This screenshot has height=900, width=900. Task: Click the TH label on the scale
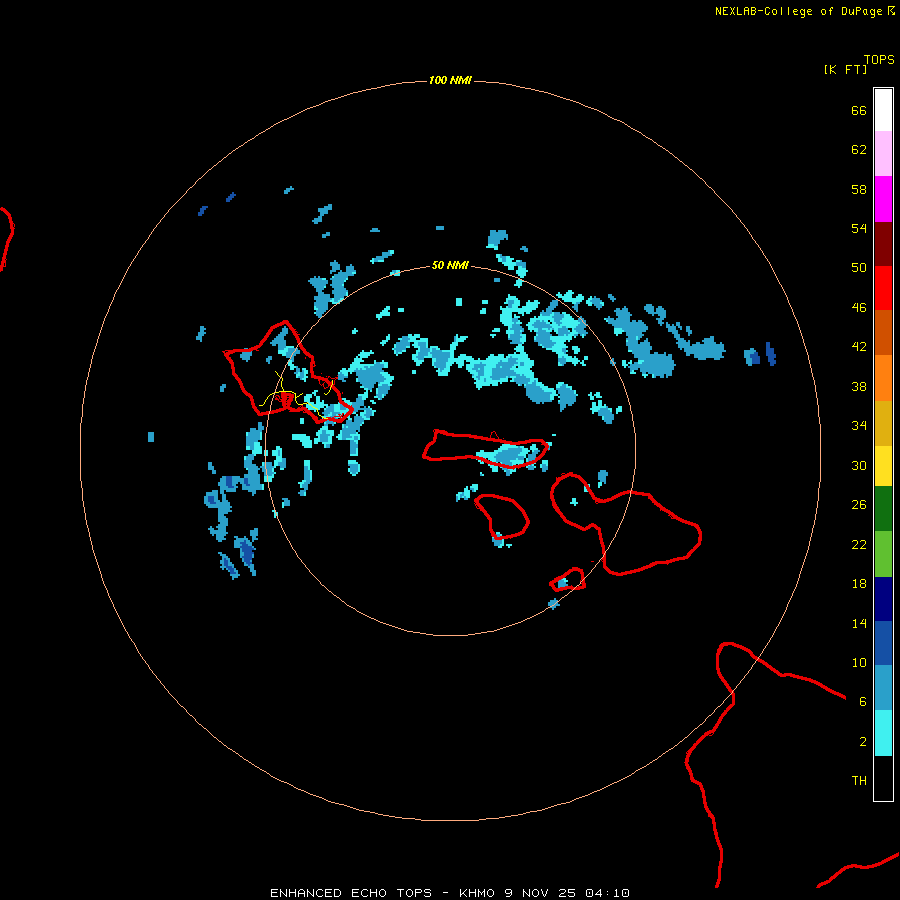[x=859, y=781]
